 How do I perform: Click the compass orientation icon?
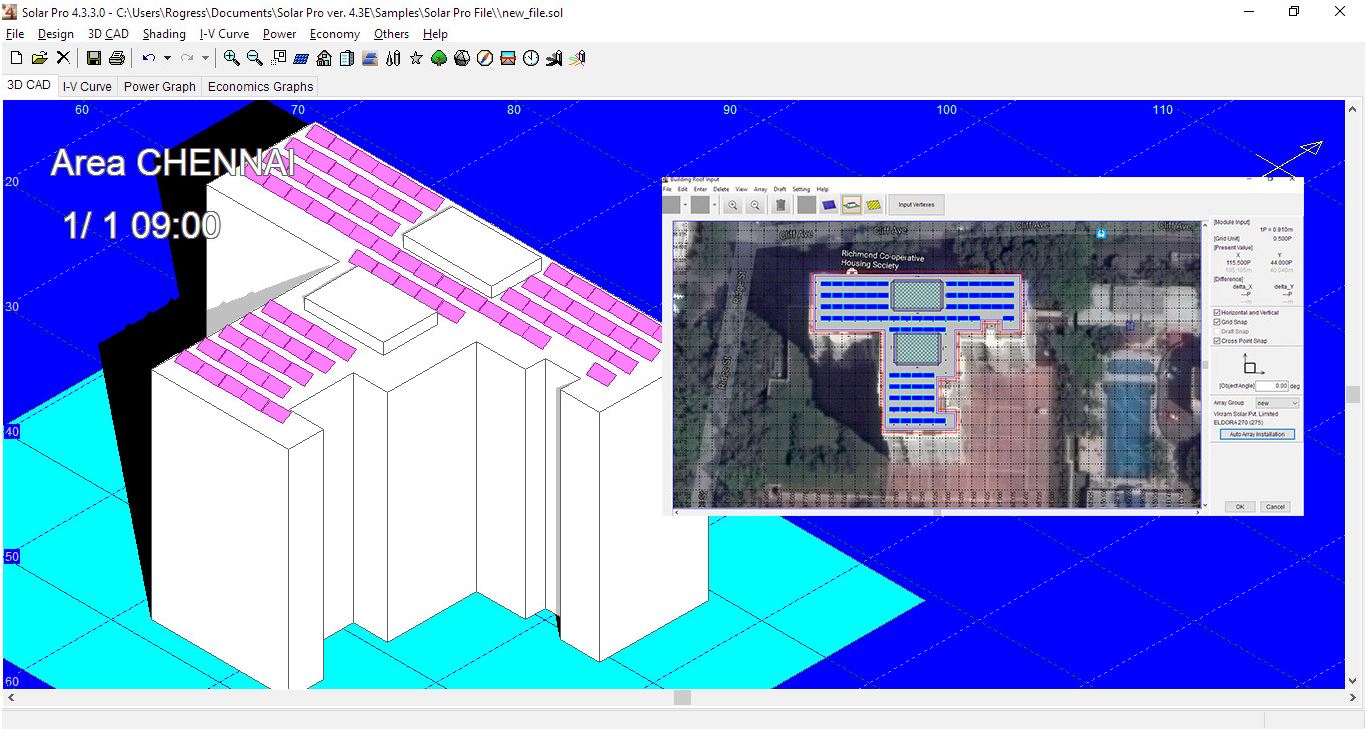point(485,58)
